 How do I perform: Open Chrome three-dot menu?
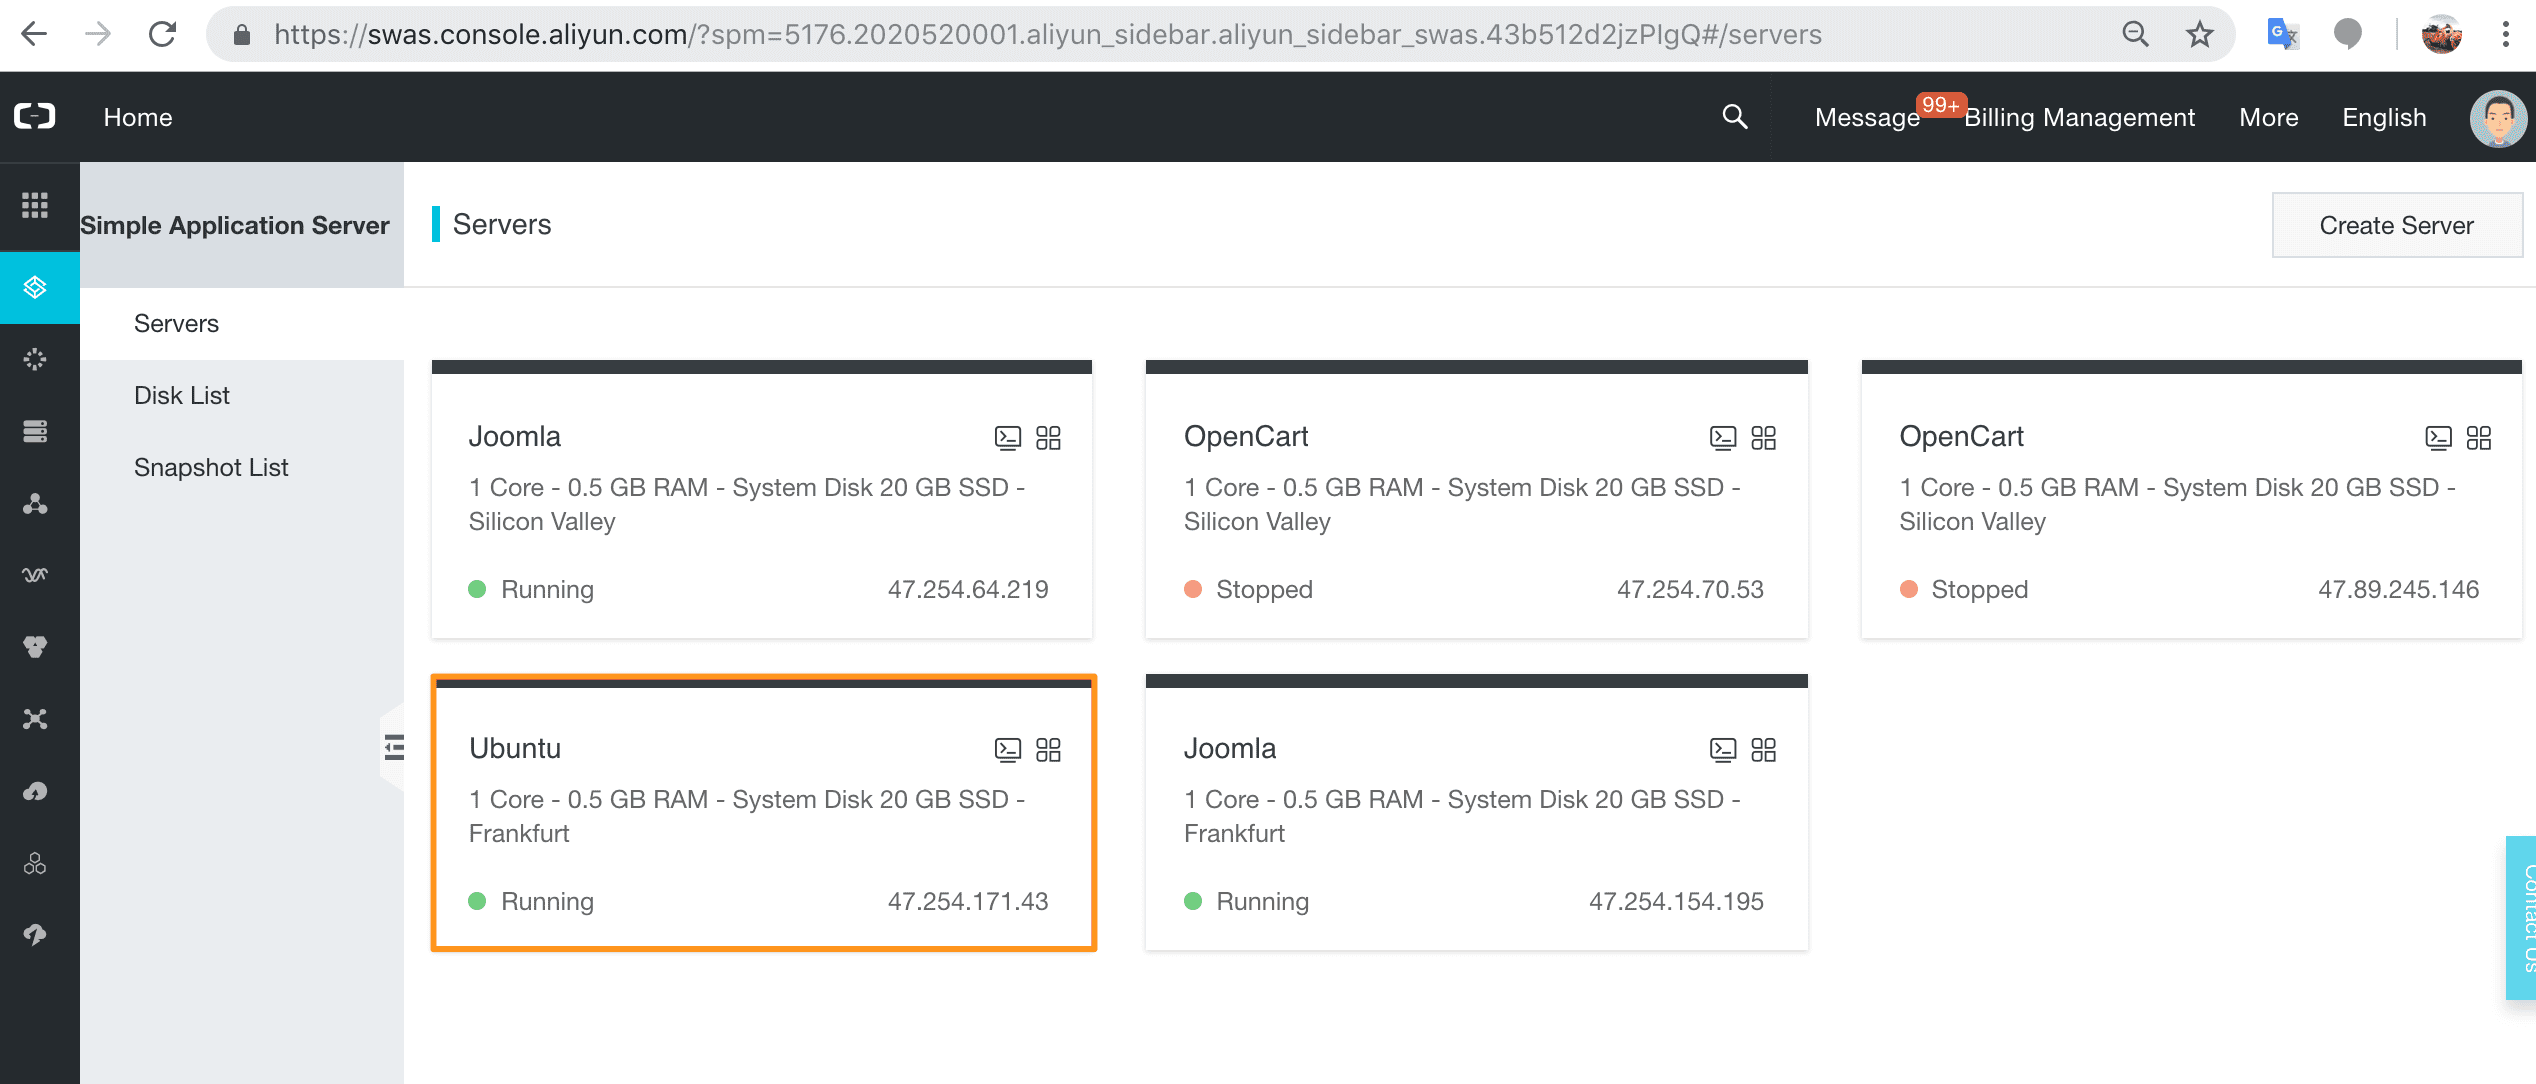2505,35
